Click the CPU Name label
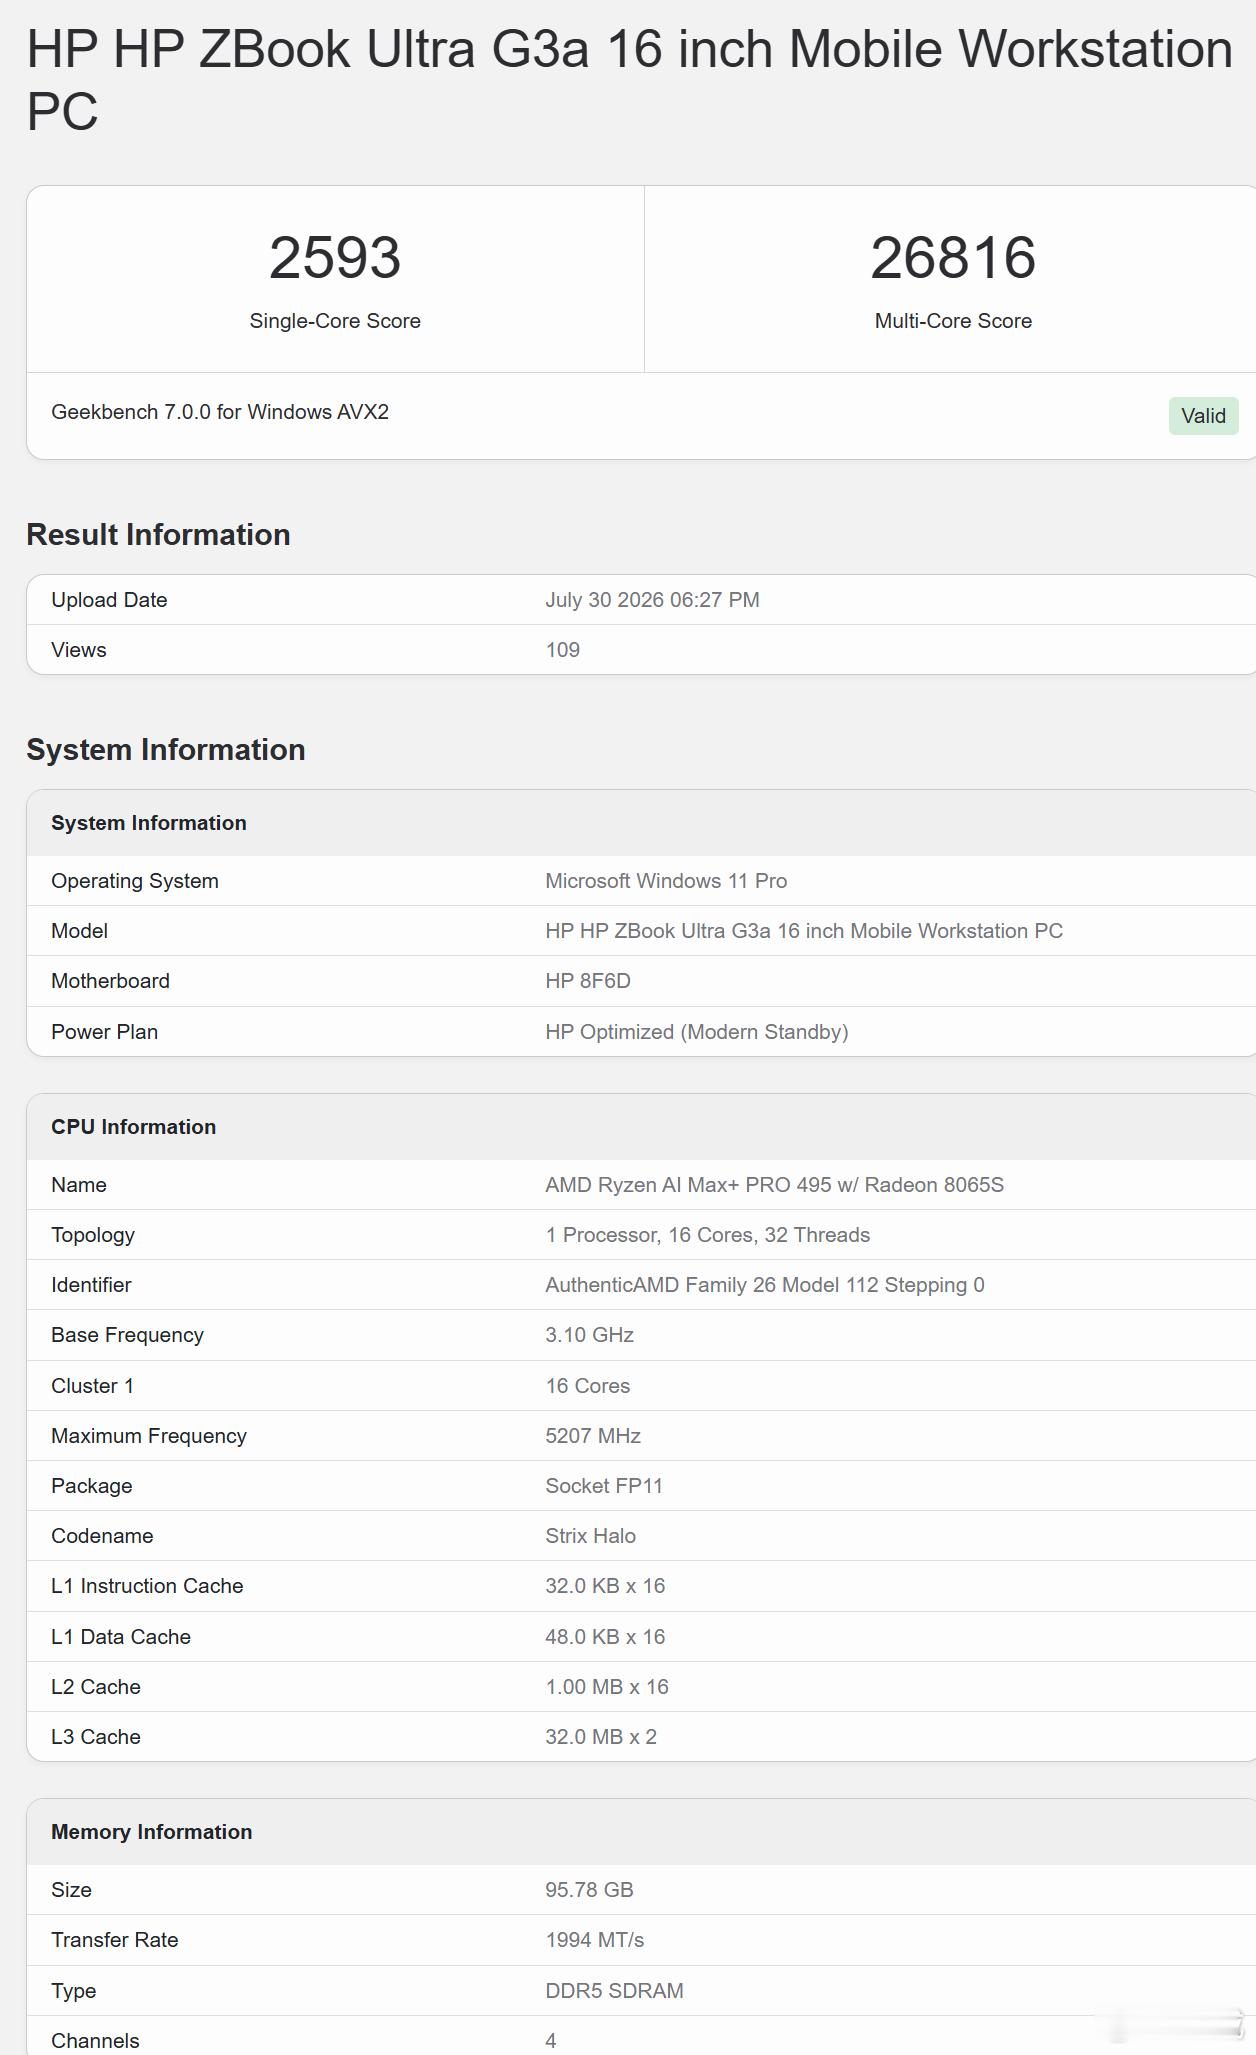This screenshot has width=1256, height=2055. pyautogui.click(x=78, y=1185)
